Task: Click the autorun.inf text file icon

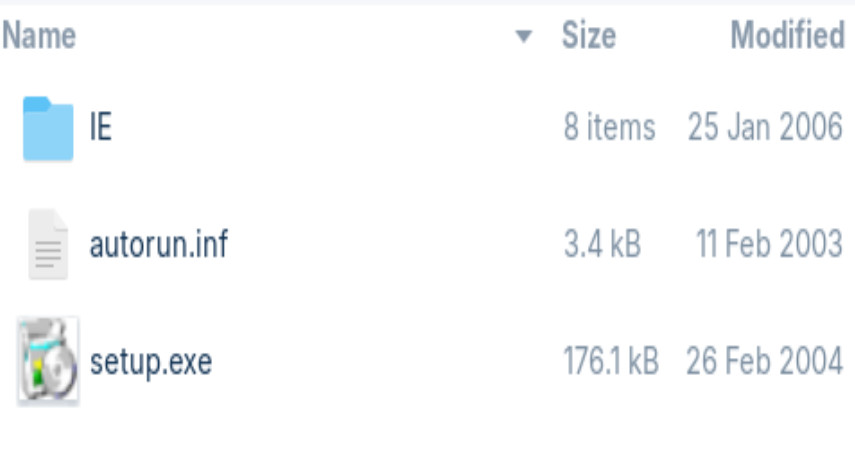Action: (x=48, y=245)
